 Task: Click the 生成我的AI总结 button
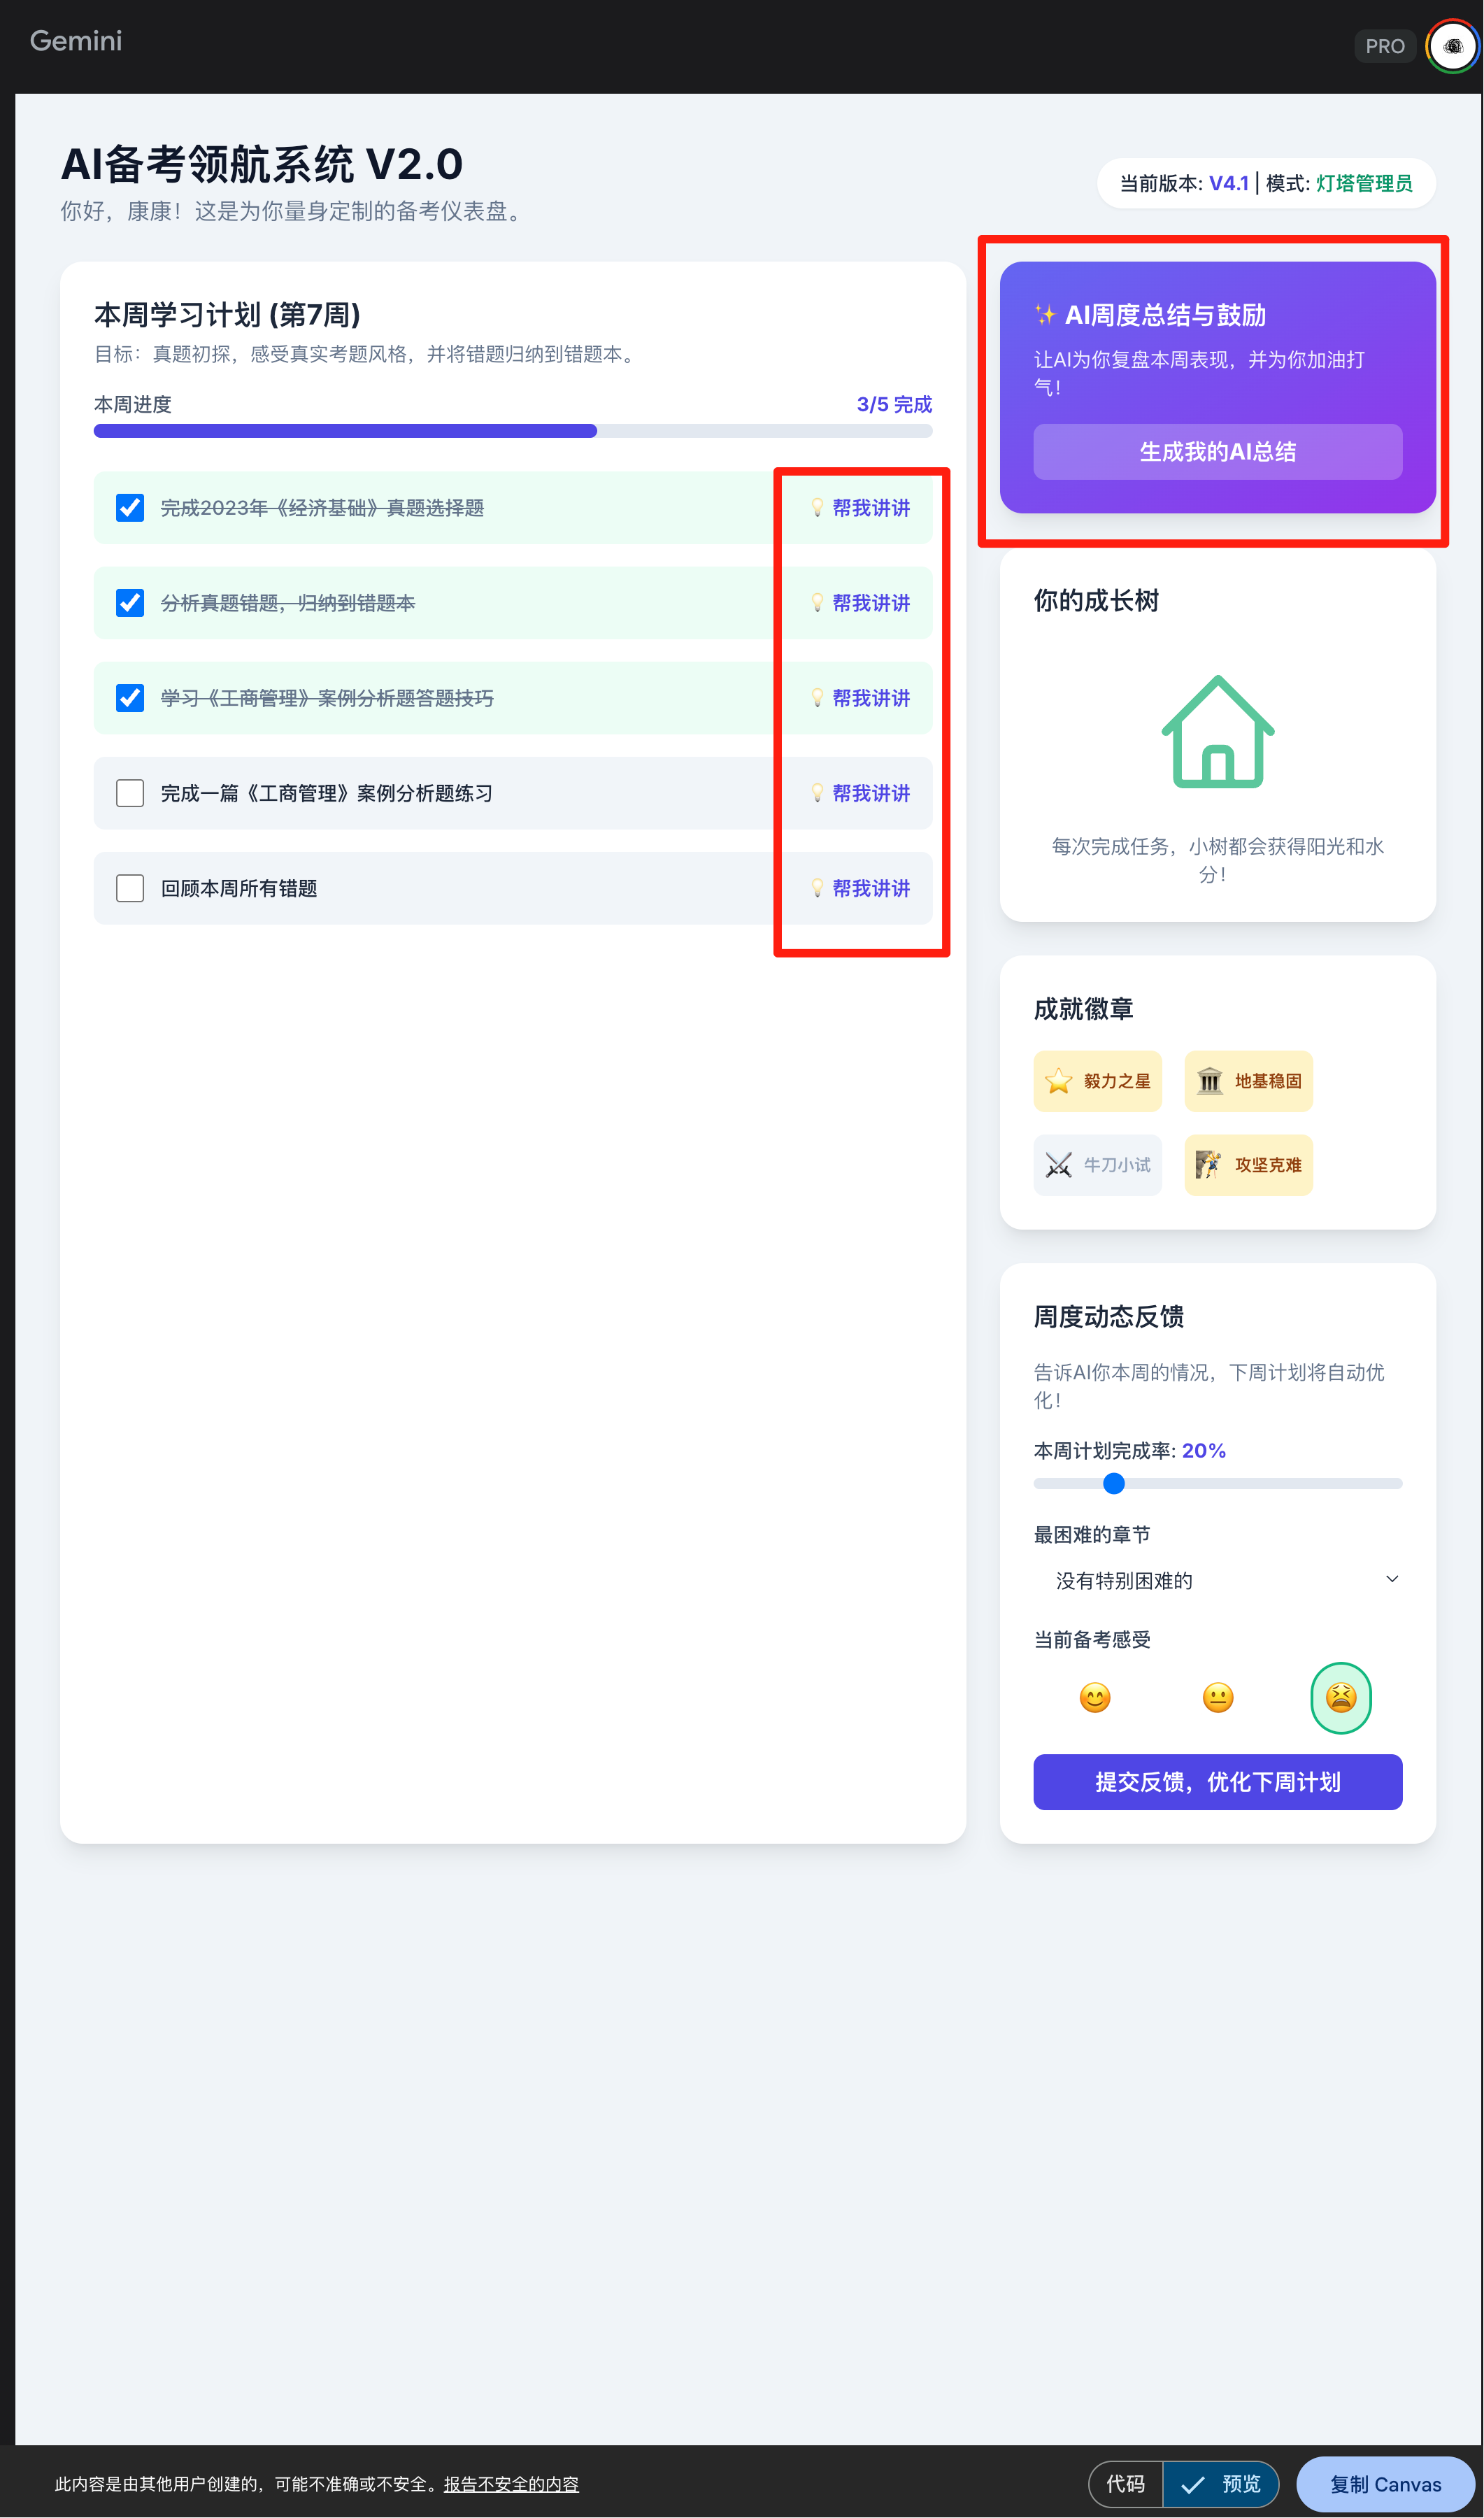click(x=1217, y=452)
